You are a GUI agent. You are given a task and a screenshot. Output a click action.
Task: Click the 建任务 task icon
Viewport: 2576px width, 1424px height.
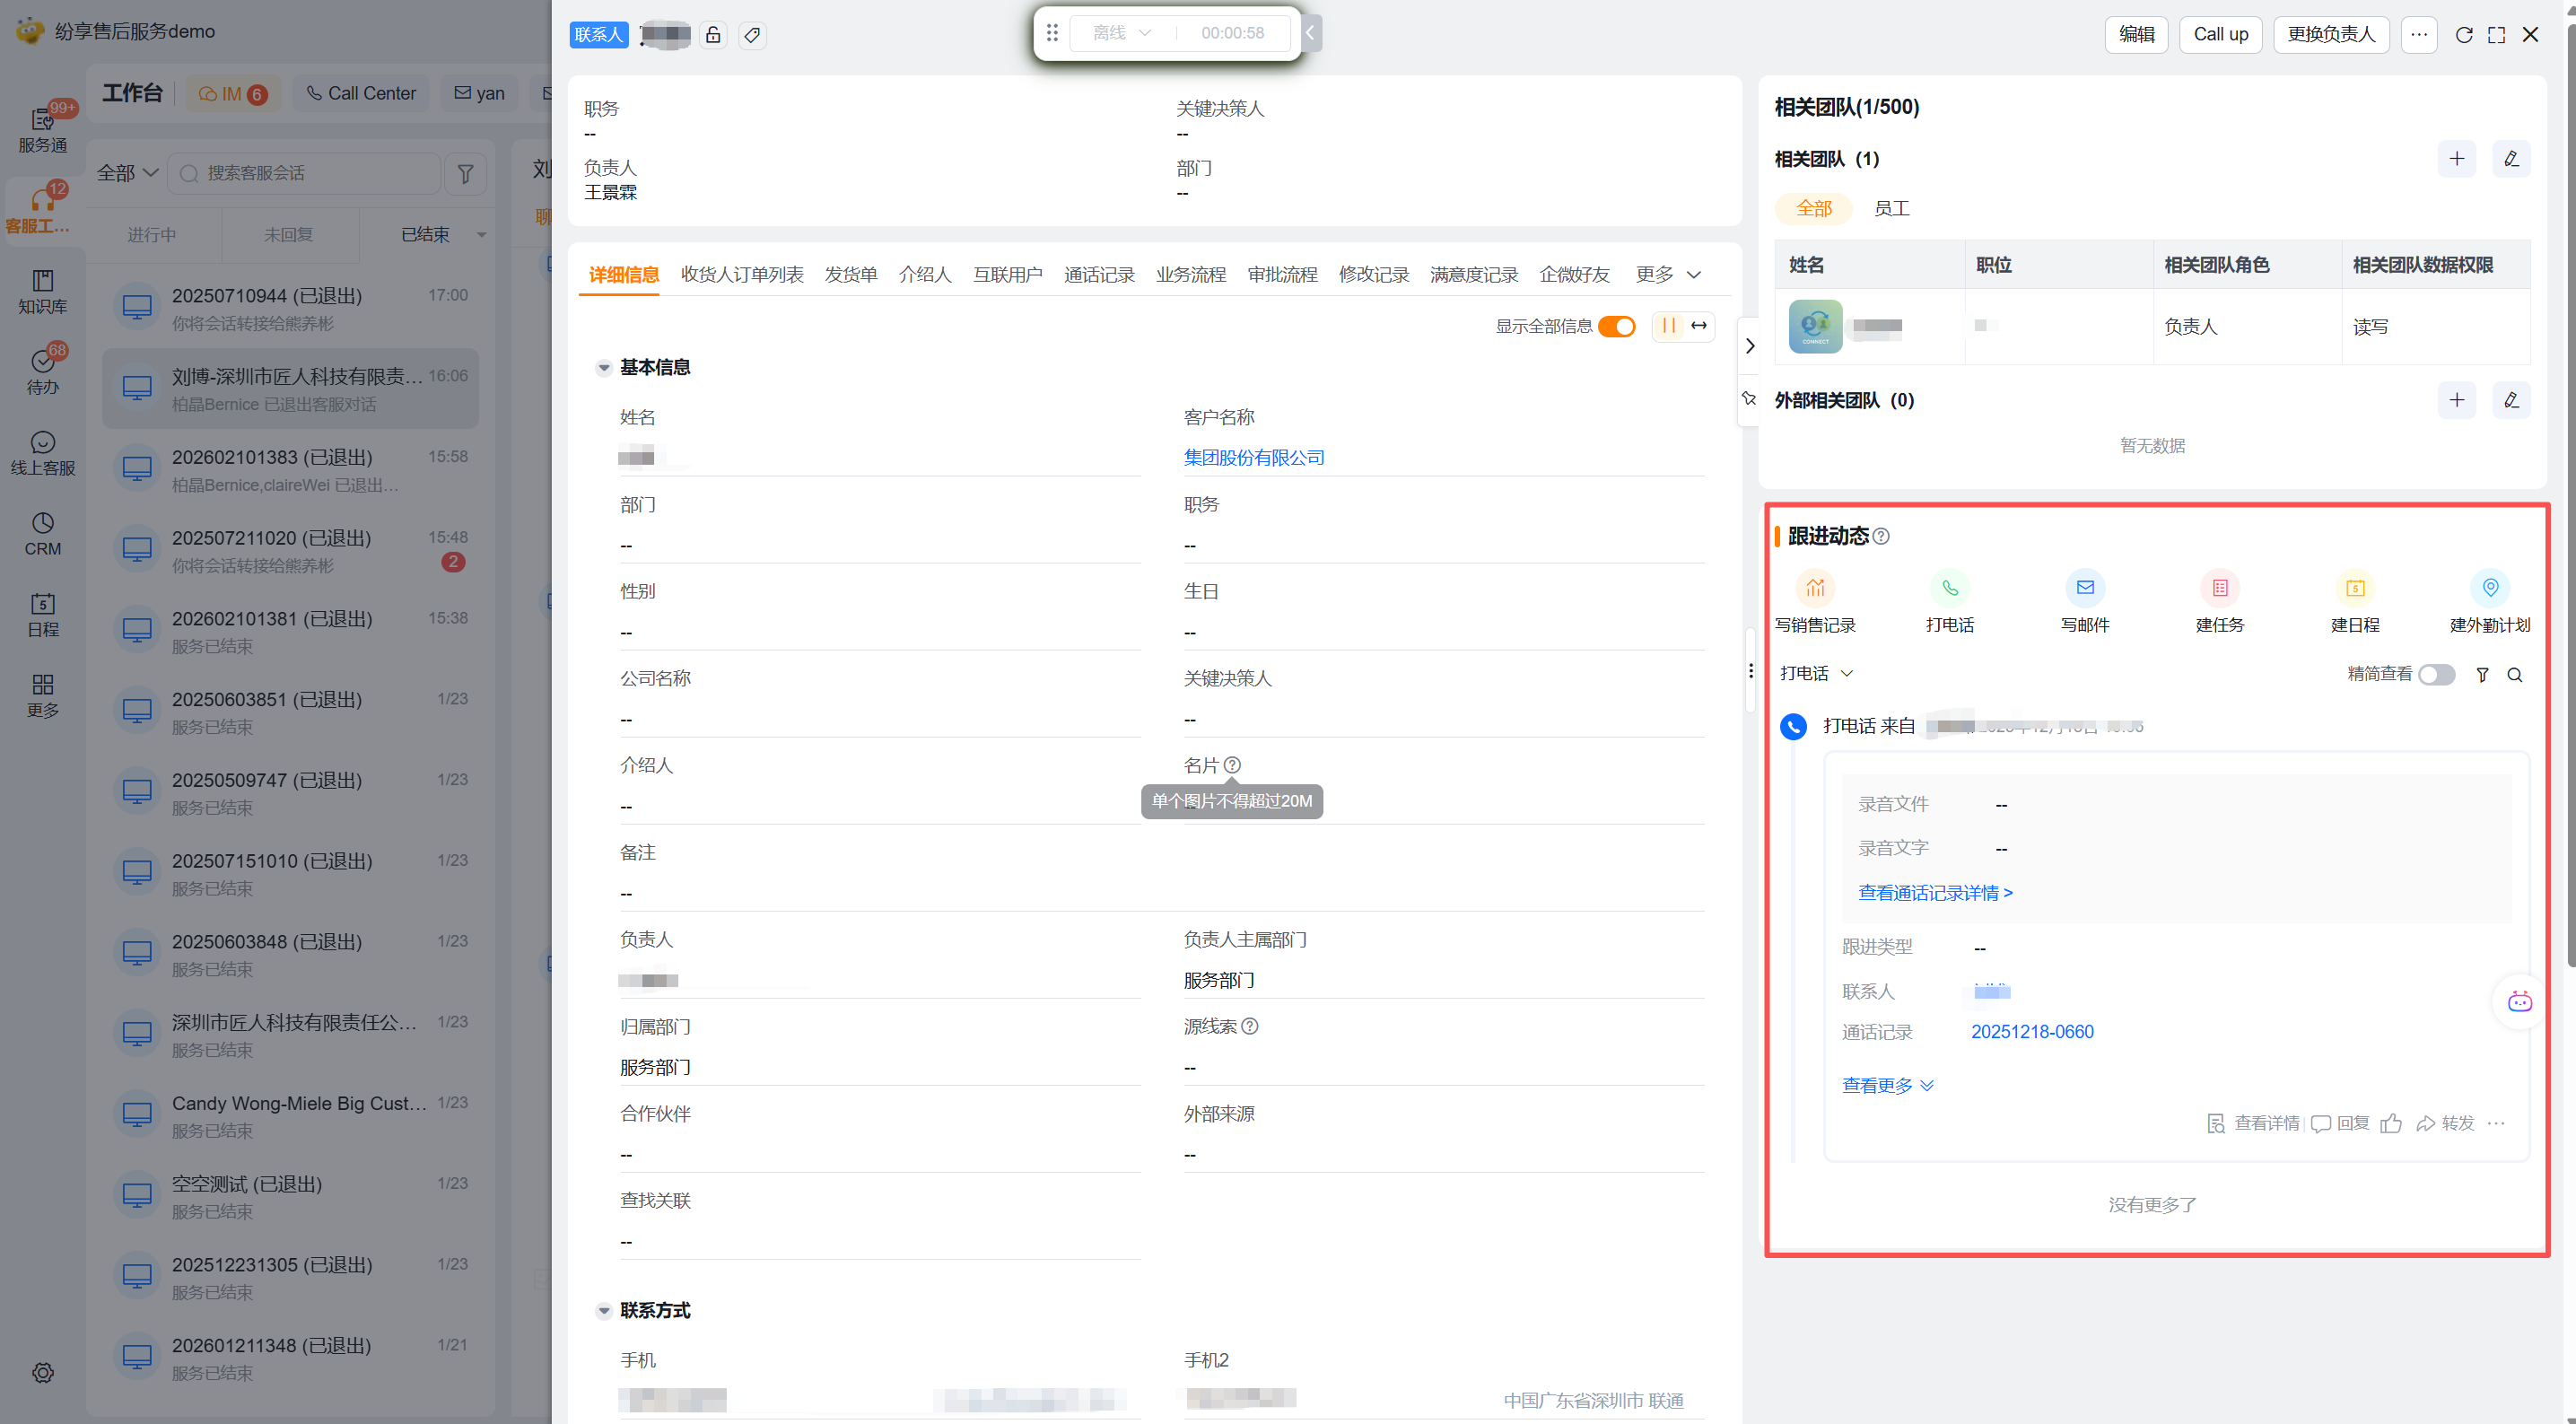(x=2219, y=588)
